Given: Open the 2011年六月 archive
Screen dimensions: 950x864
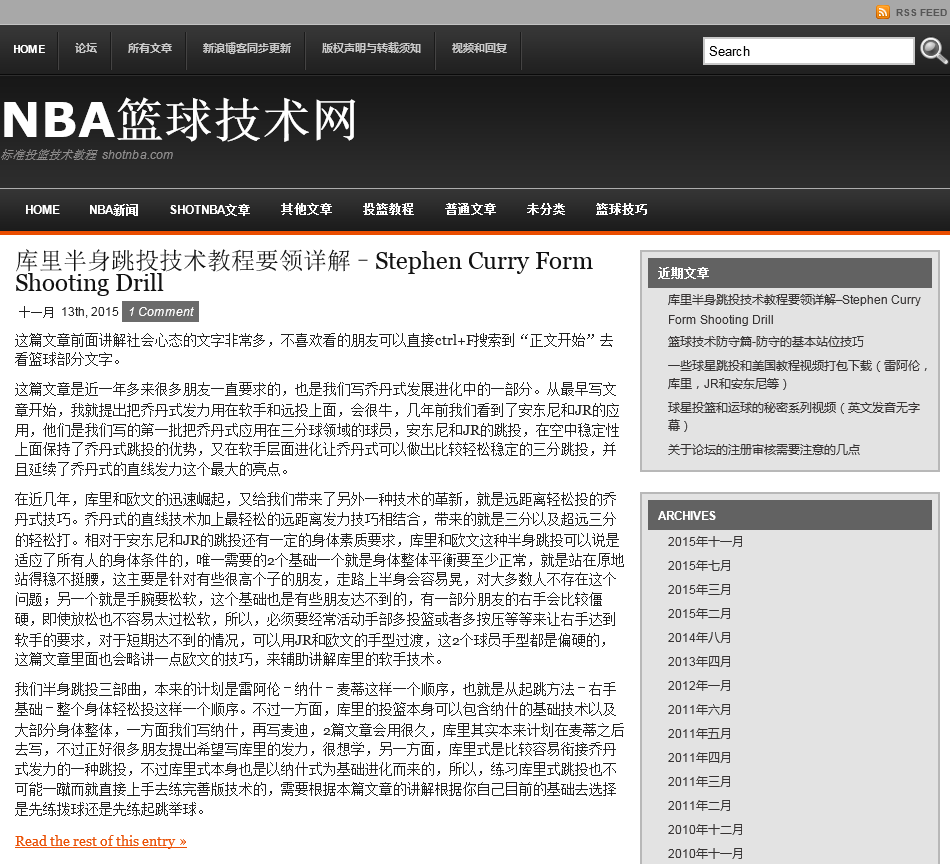Looking at the screenshot, I should (699, 709).
